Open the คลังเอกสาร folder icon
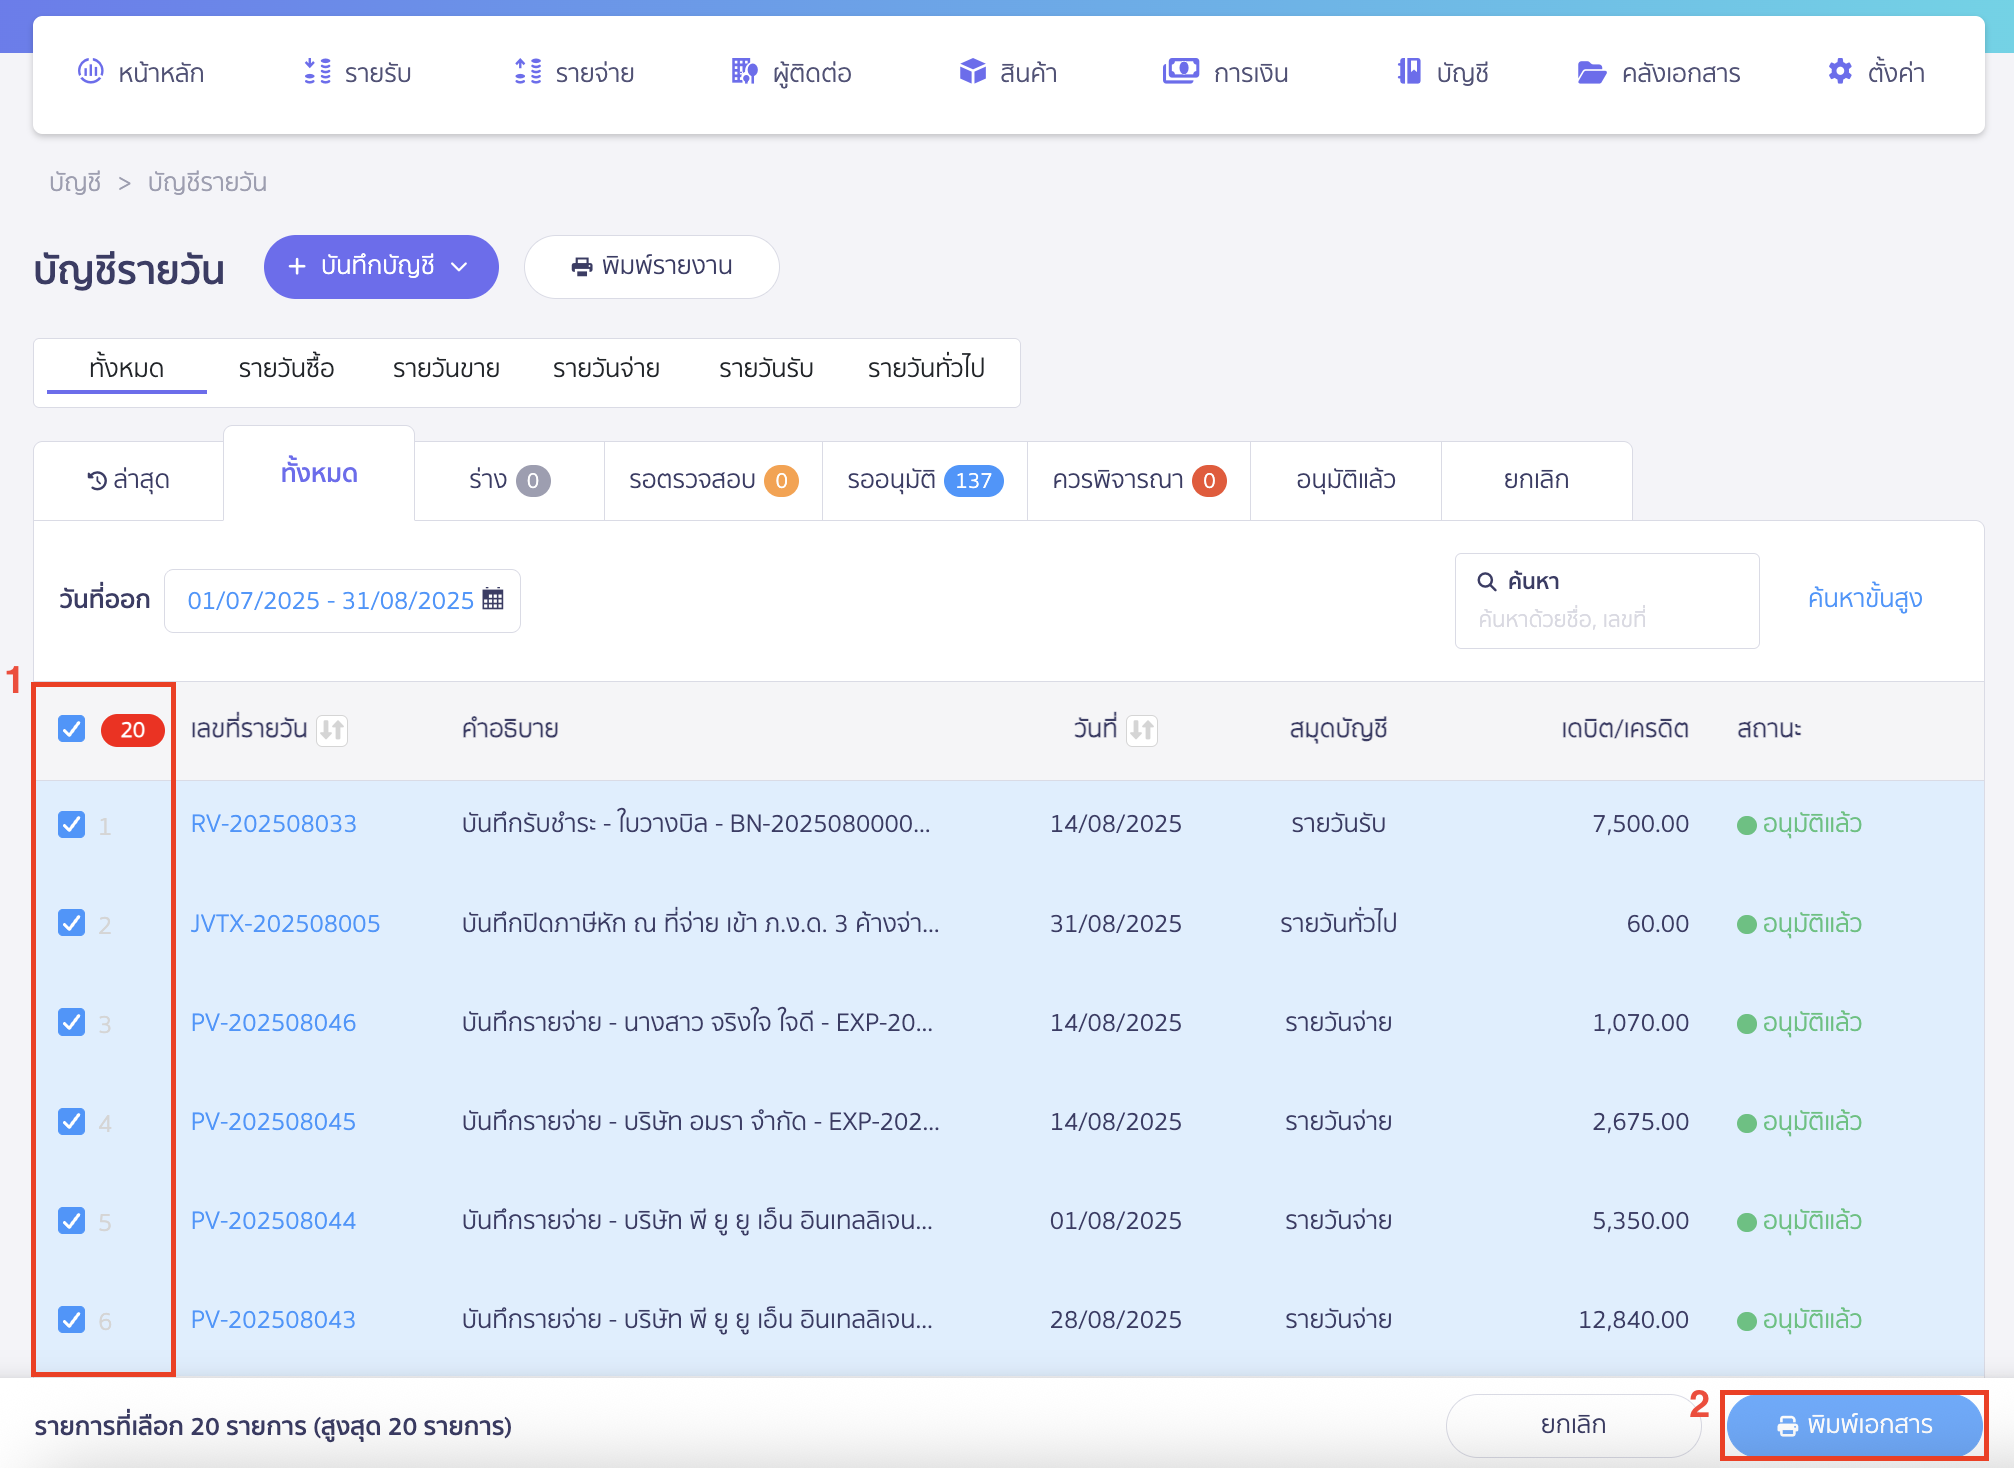The width and height of the screenshot is (2014, 1468). (x=1591, y=72)
